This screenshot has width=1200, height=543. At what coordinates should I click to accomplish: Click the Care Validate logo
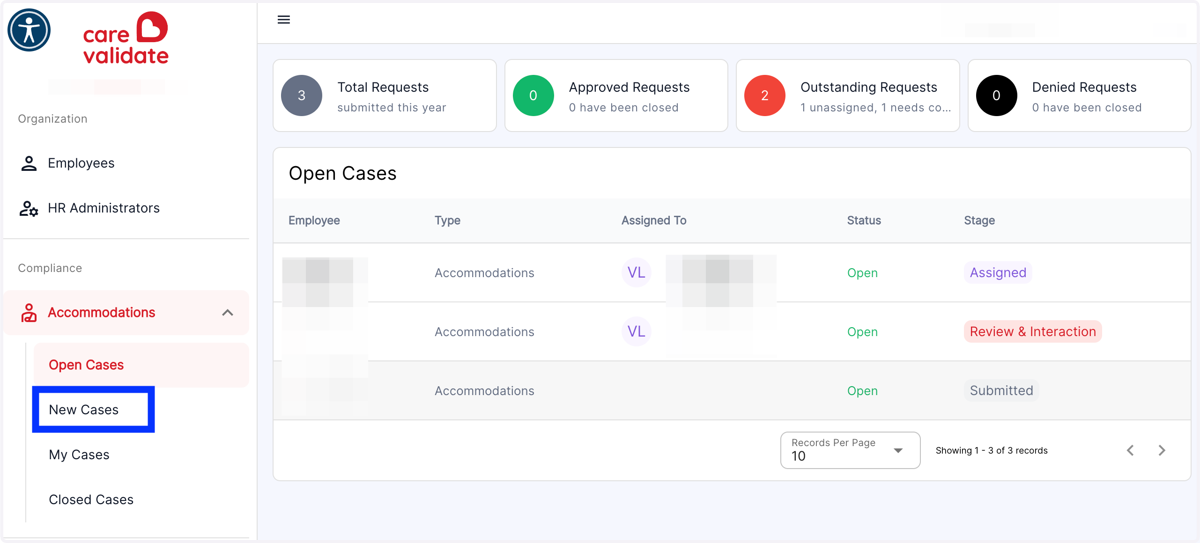pyautogui.click(x=126, y=39)
